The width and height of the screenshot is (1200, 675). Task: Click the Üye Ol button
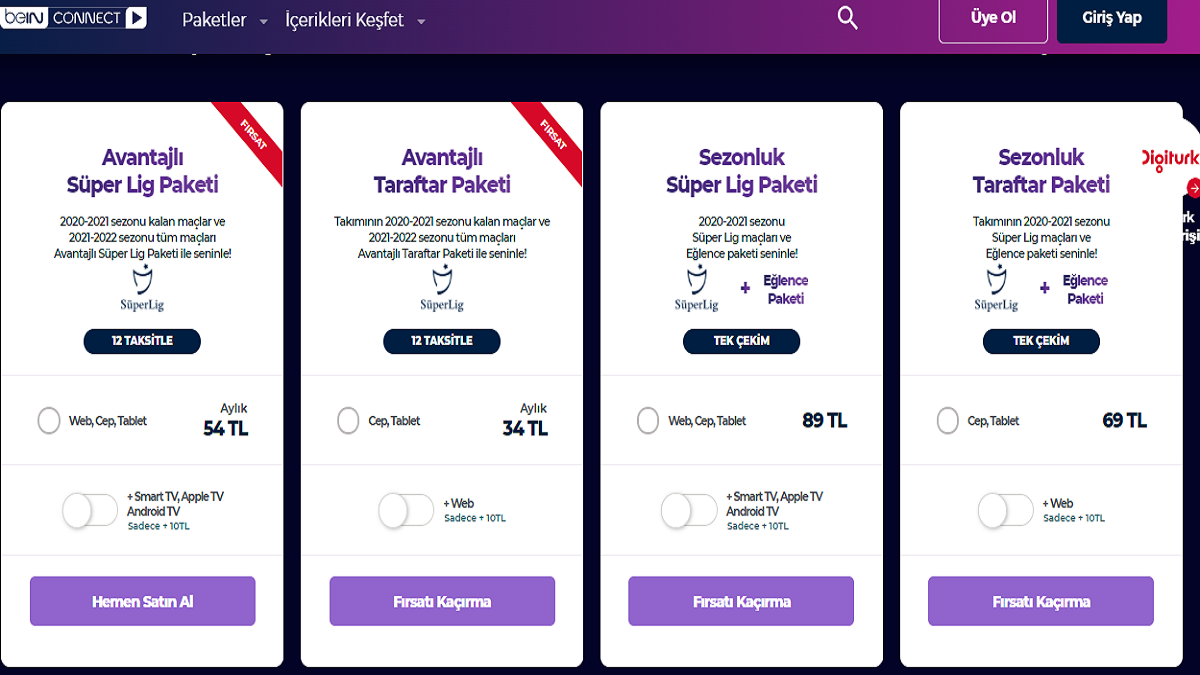(993, 19)
